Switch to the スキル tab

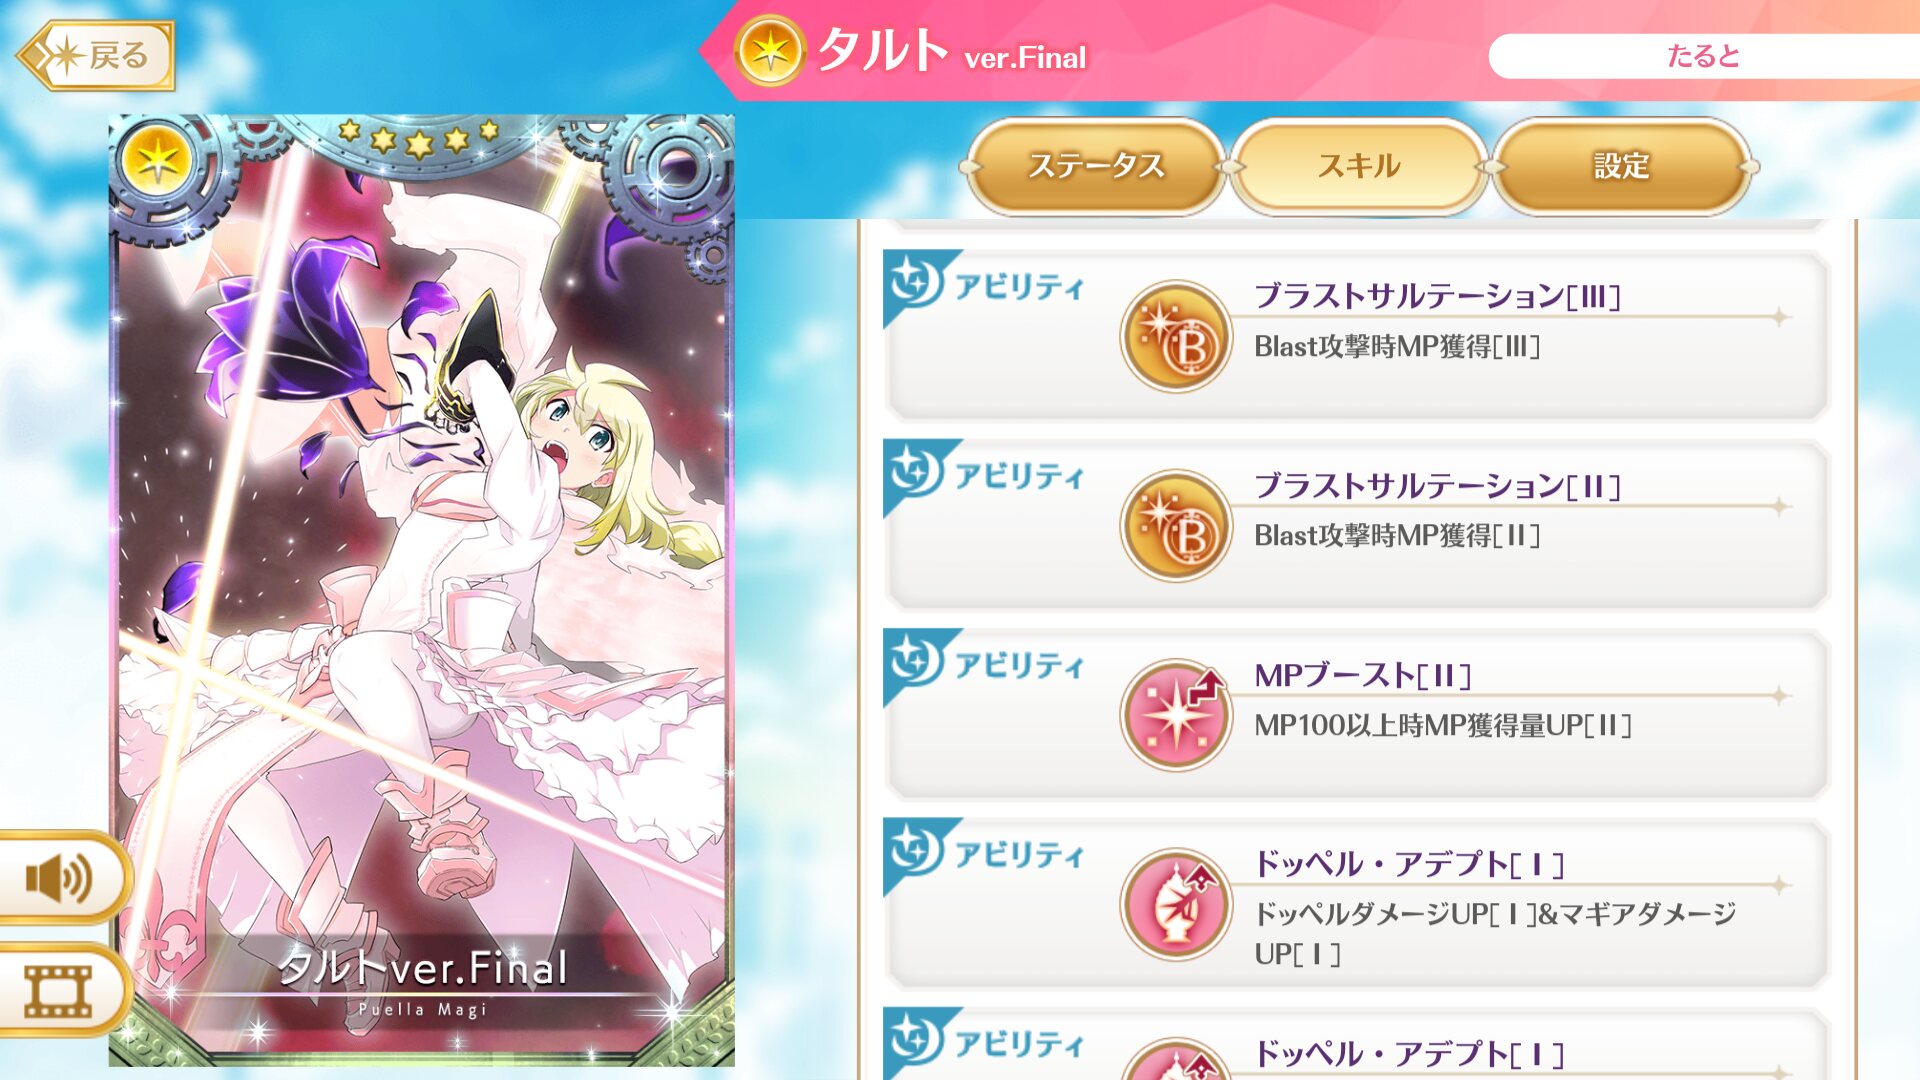(x=1359, y=166)
